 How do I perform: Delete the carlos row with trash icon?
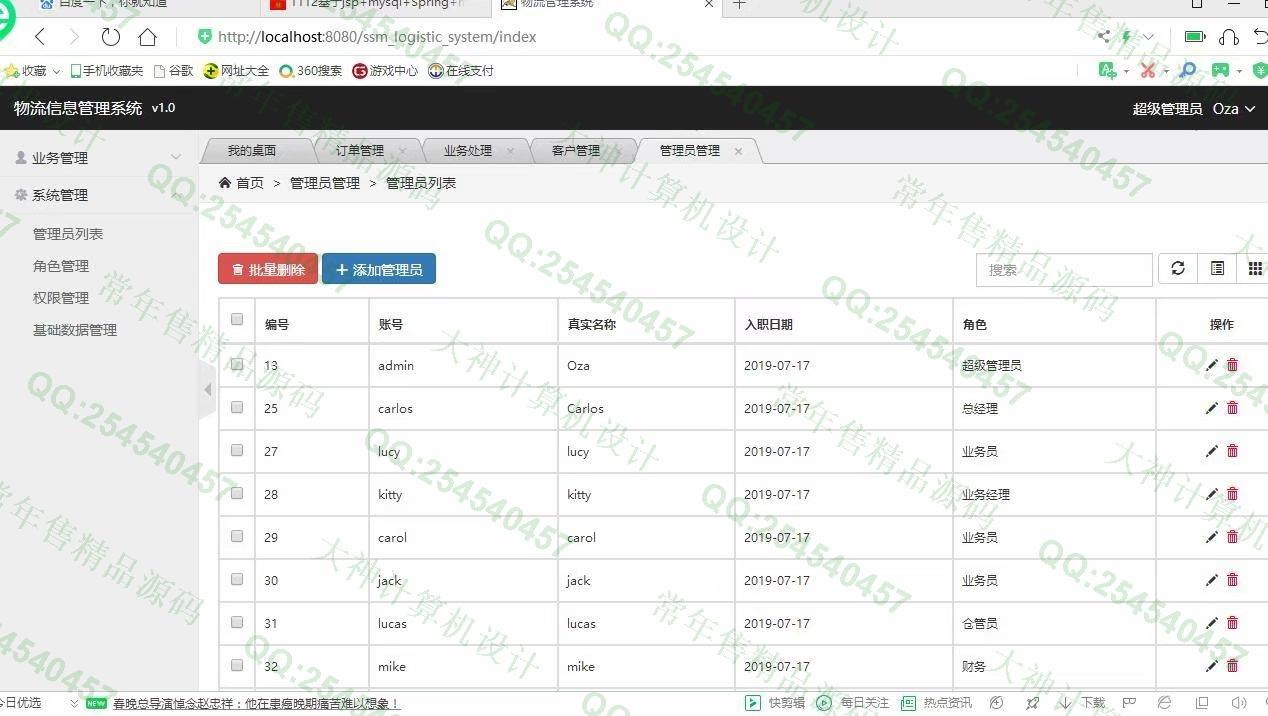(x=1232, y=408)
